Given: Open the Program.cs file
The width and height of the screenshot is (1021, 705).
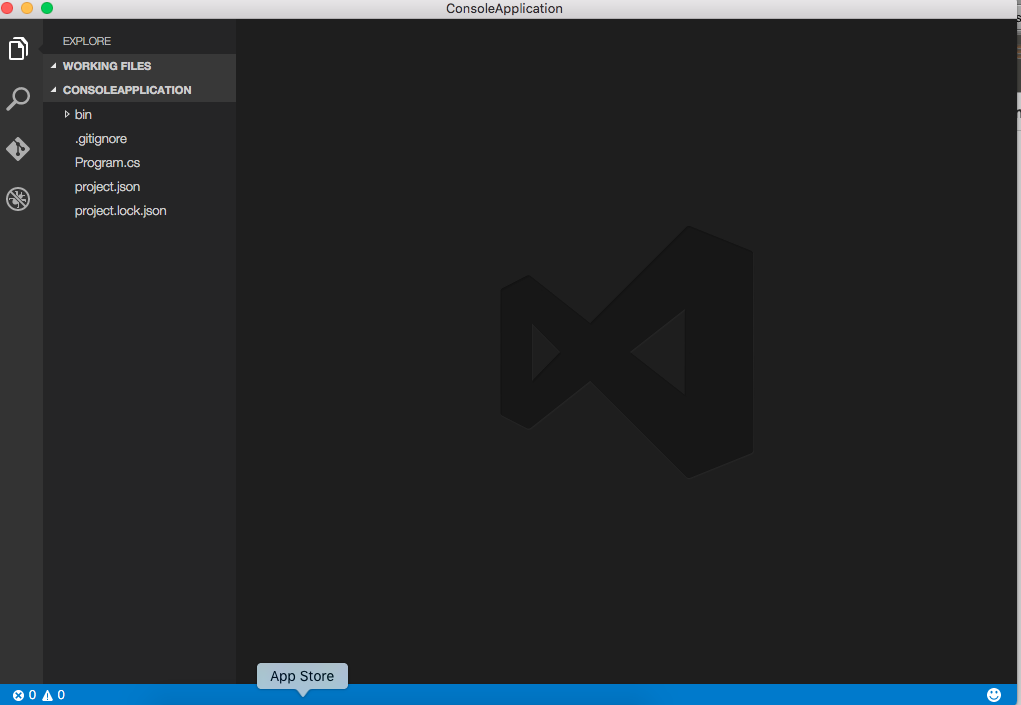Looking at the screenshot, I should coord(107,163).
